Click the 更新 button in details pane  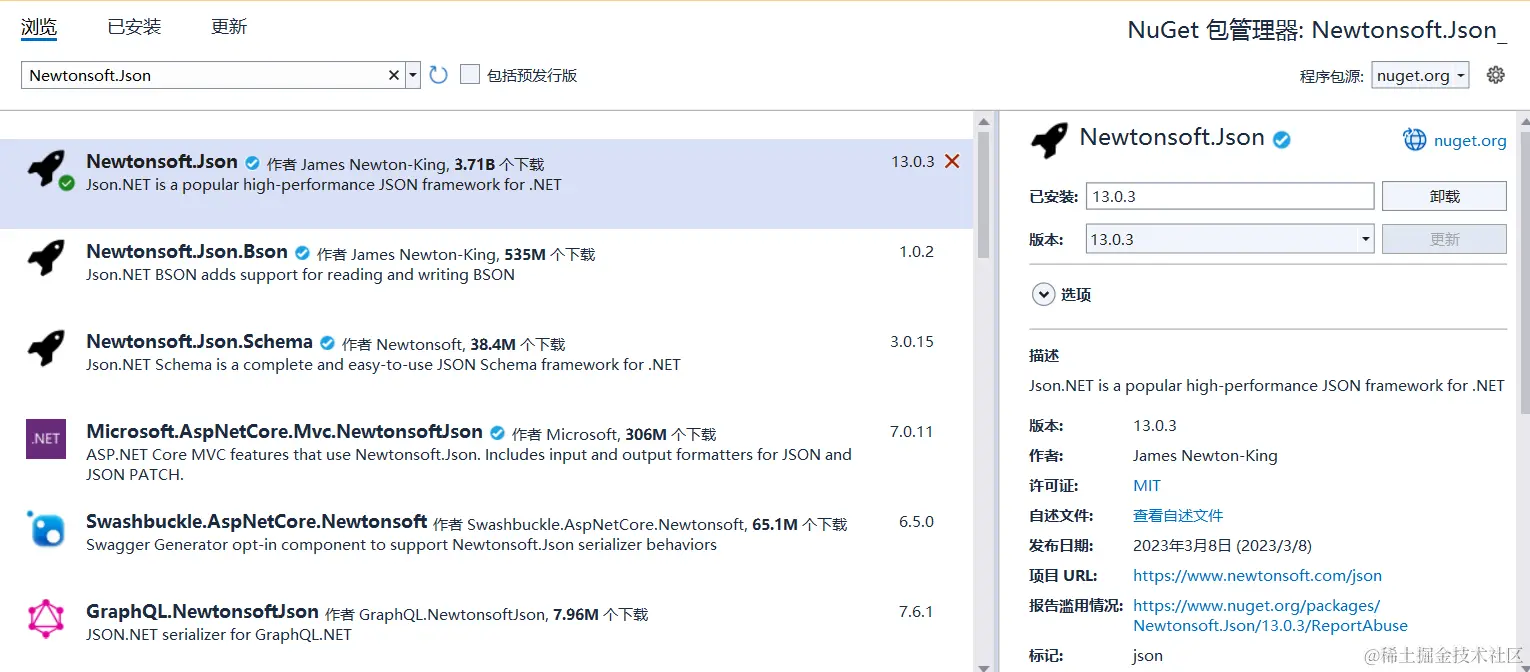tap(1444, 239)
